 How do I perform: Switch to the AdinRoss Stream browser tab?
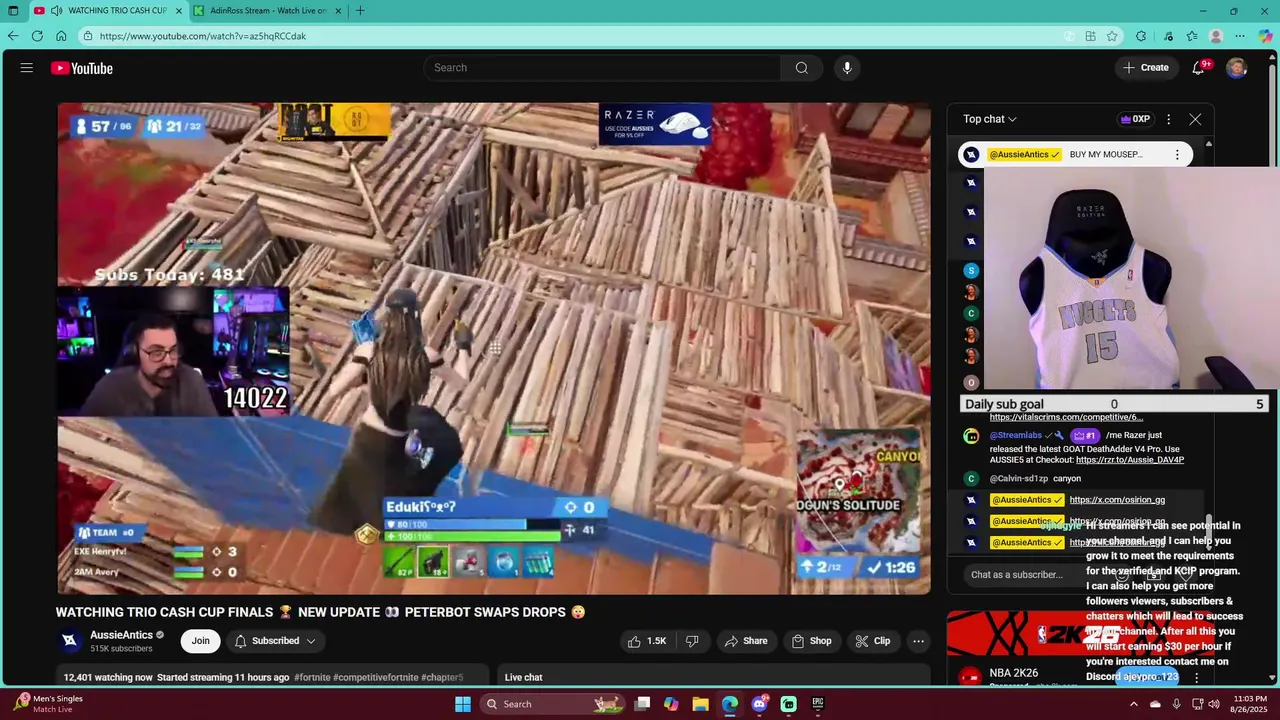click(268, 11)
